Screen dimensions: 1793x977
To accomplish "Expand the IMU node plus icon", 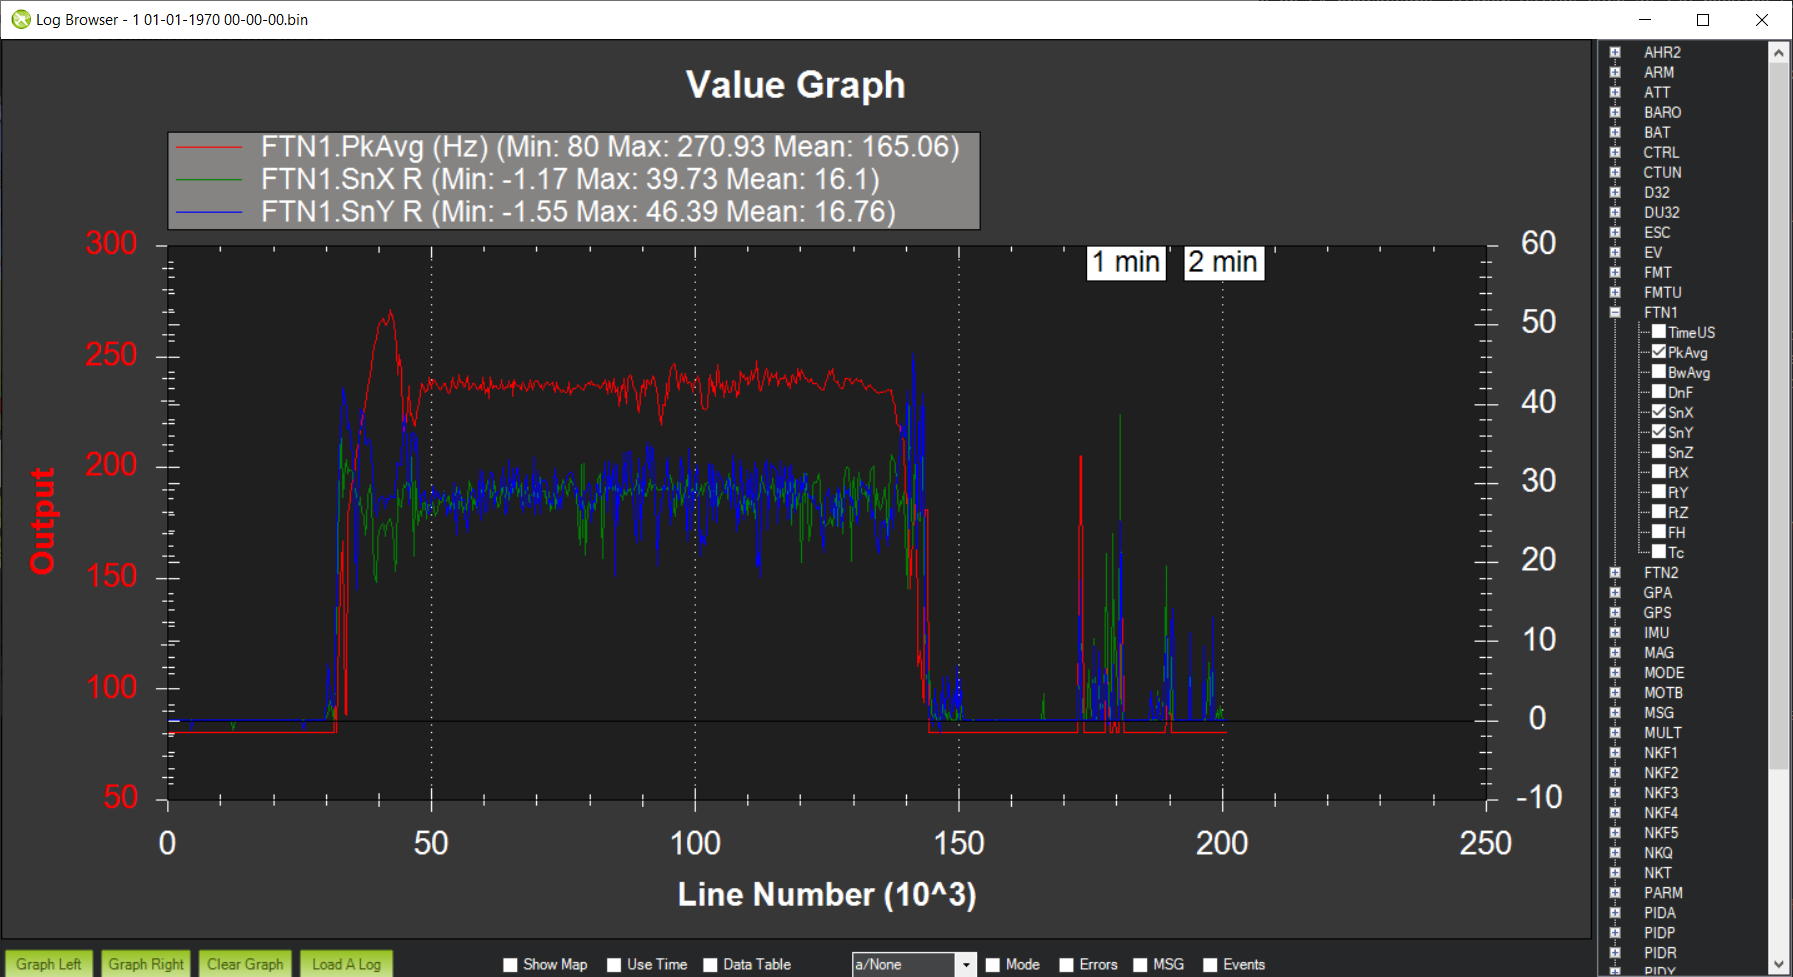I will 1614,632.
